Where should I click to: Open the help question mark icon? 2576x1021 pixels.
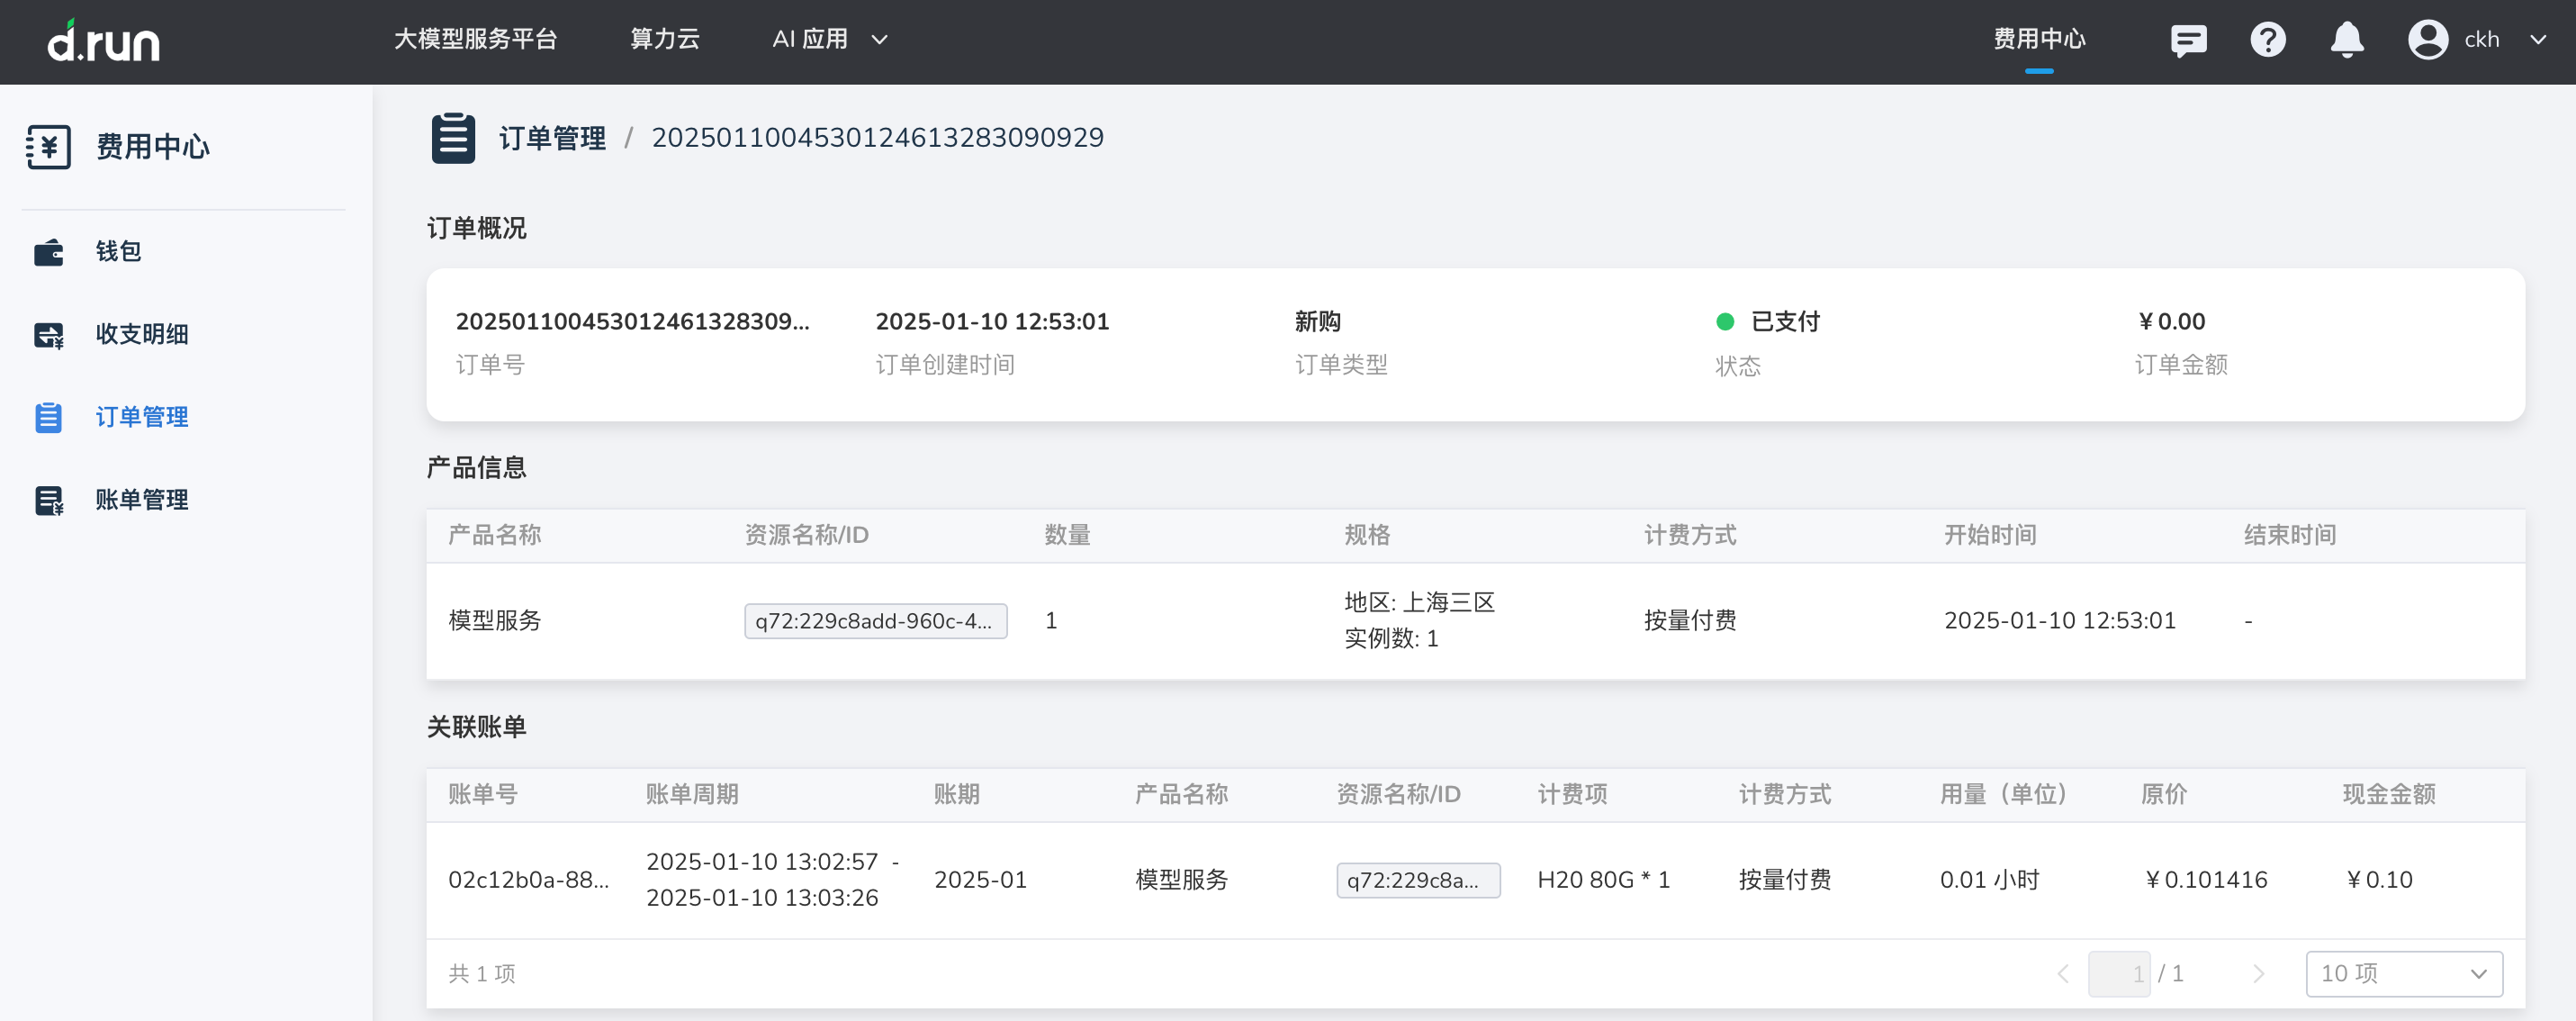point(2267,40)
